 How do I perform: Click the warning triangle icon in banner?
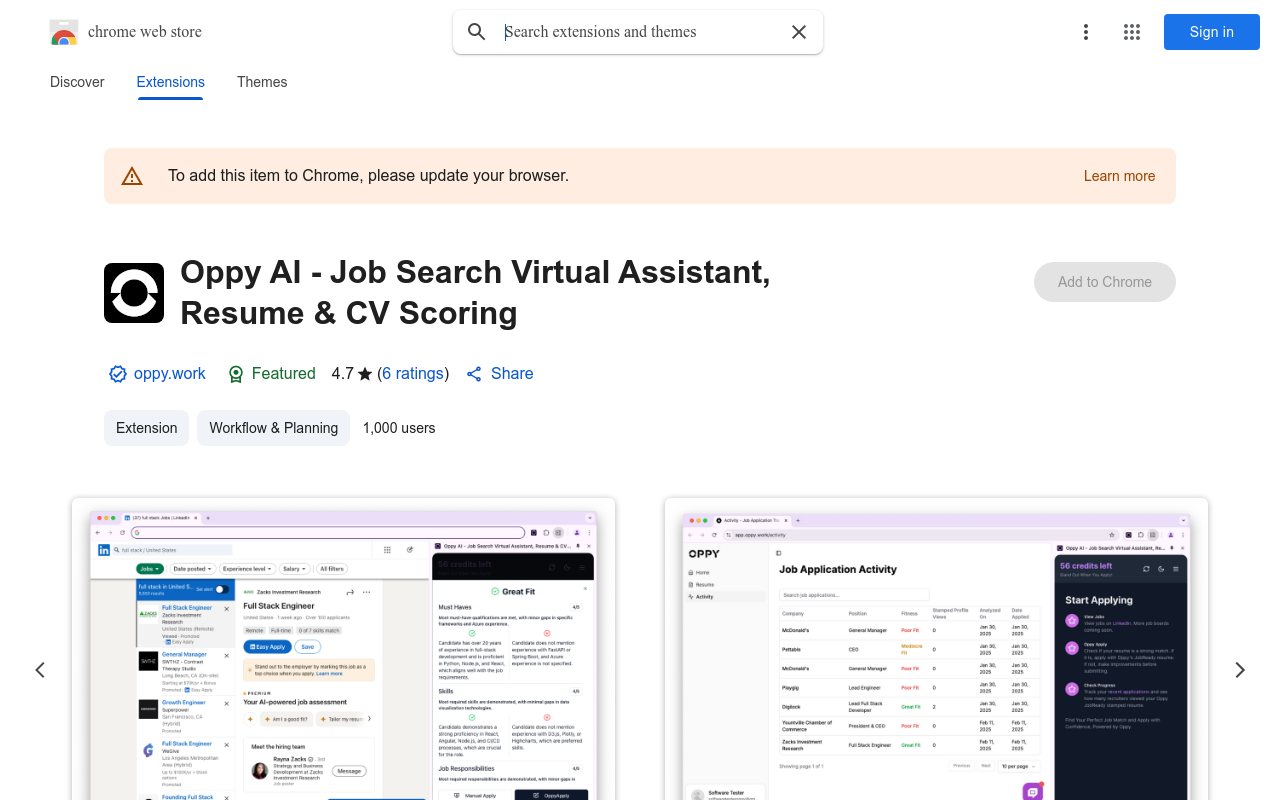click(x=132, y=176)
